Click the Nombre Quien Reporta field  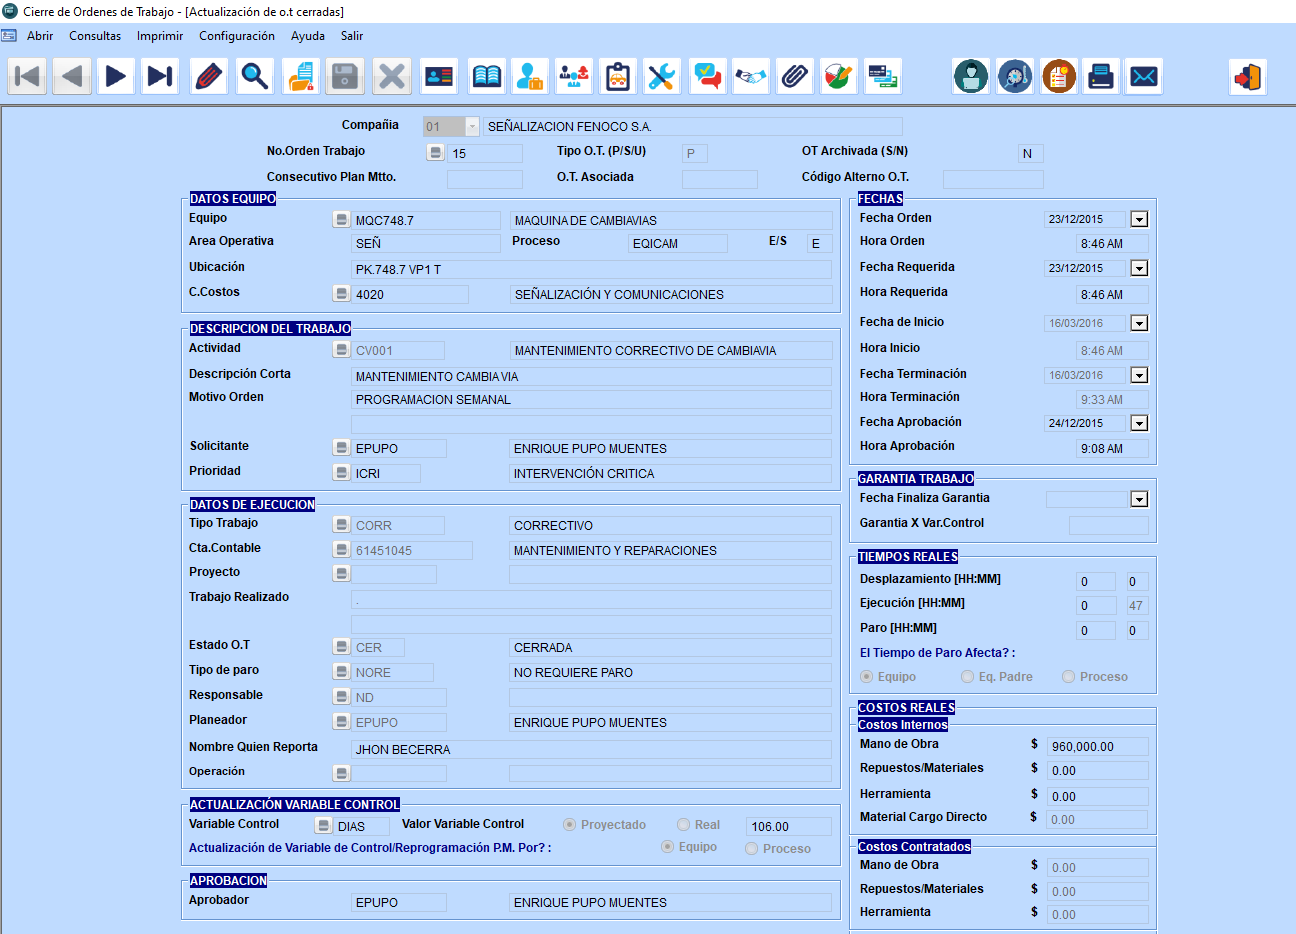pos(591,749)
